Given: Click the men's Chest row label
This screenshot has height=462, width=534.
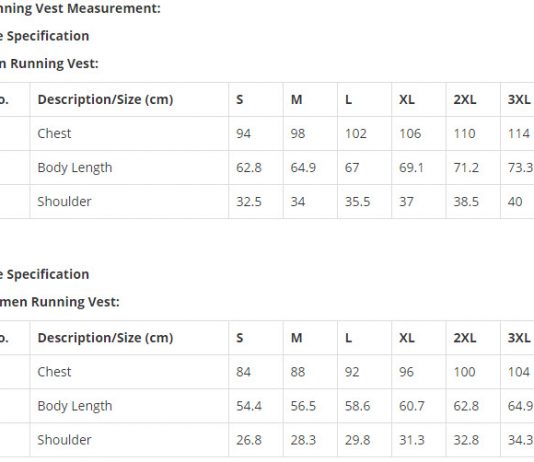Looking at the screenshot, I should coord(54,133).
